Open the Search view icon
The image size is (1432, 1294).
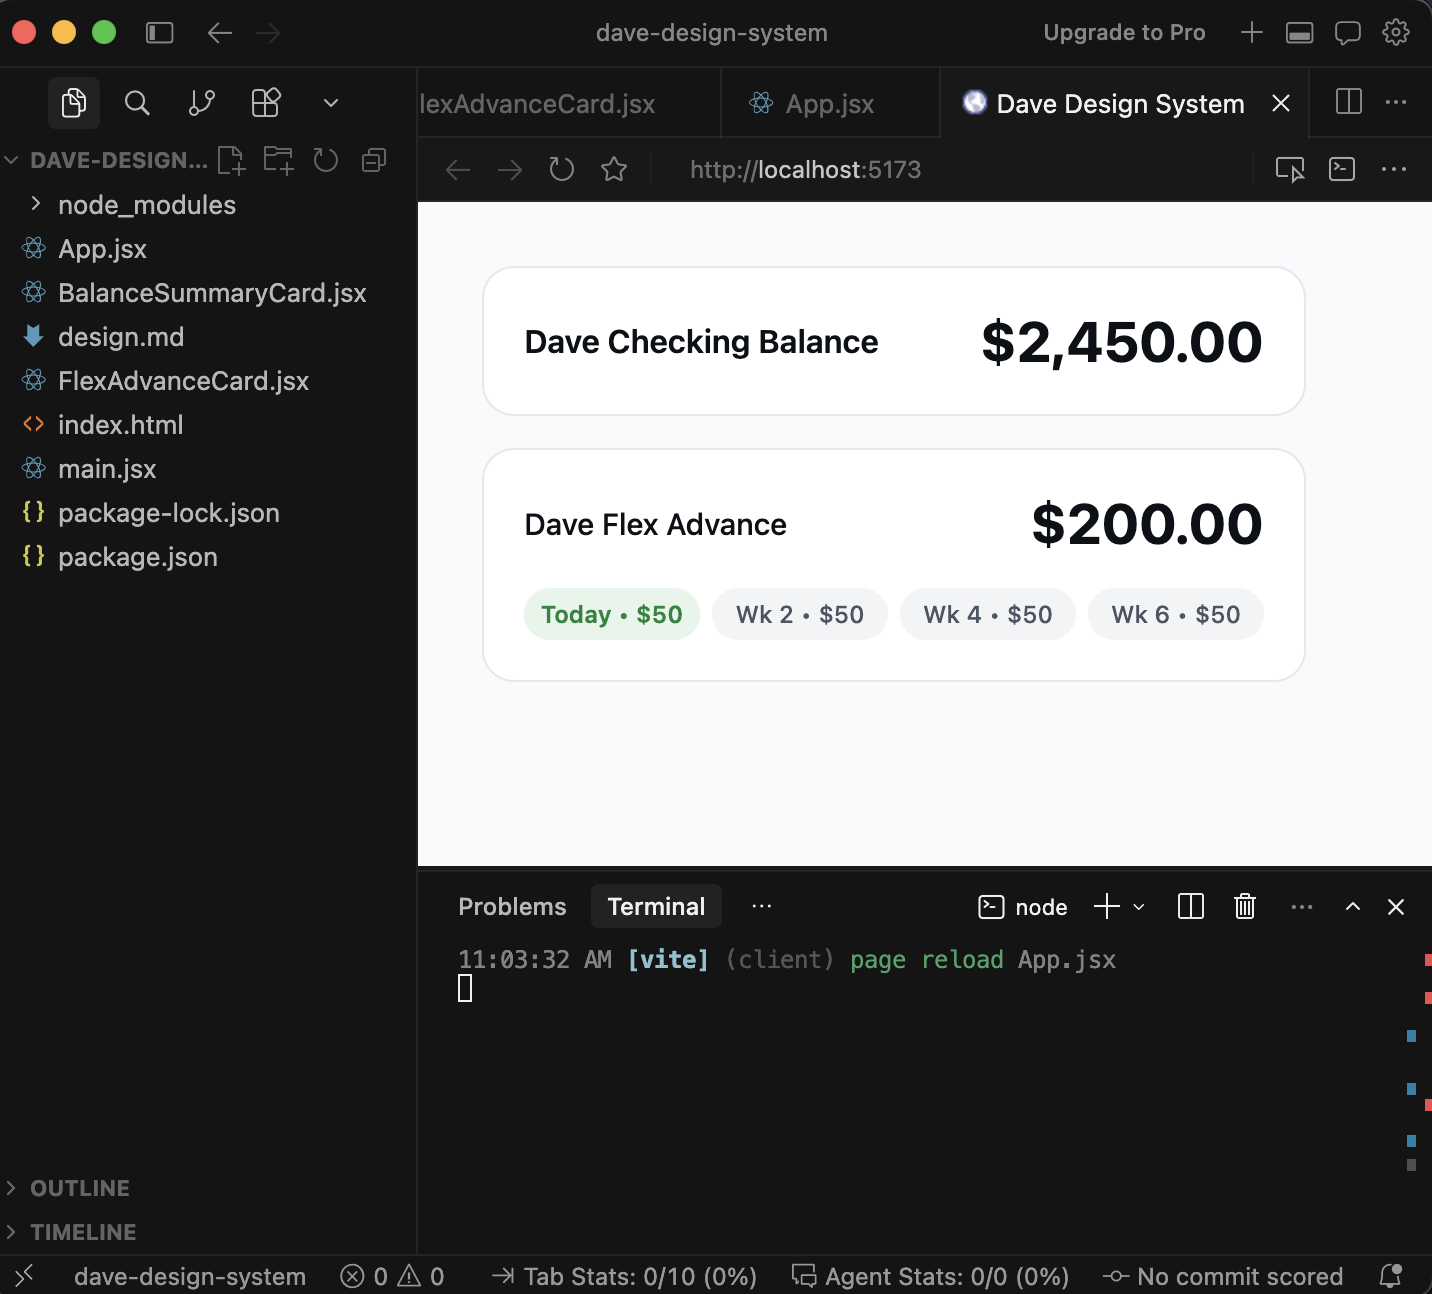click(x=137, y=103)
